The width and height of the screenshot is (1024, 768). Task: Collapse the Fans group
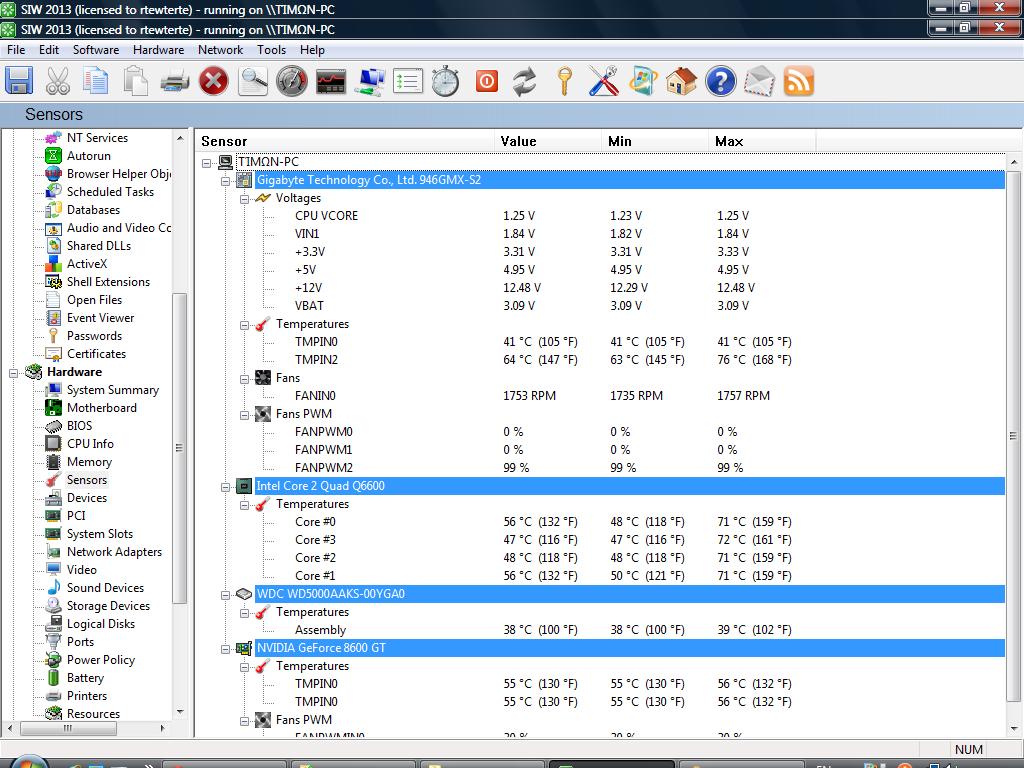(x=244, y=379)
